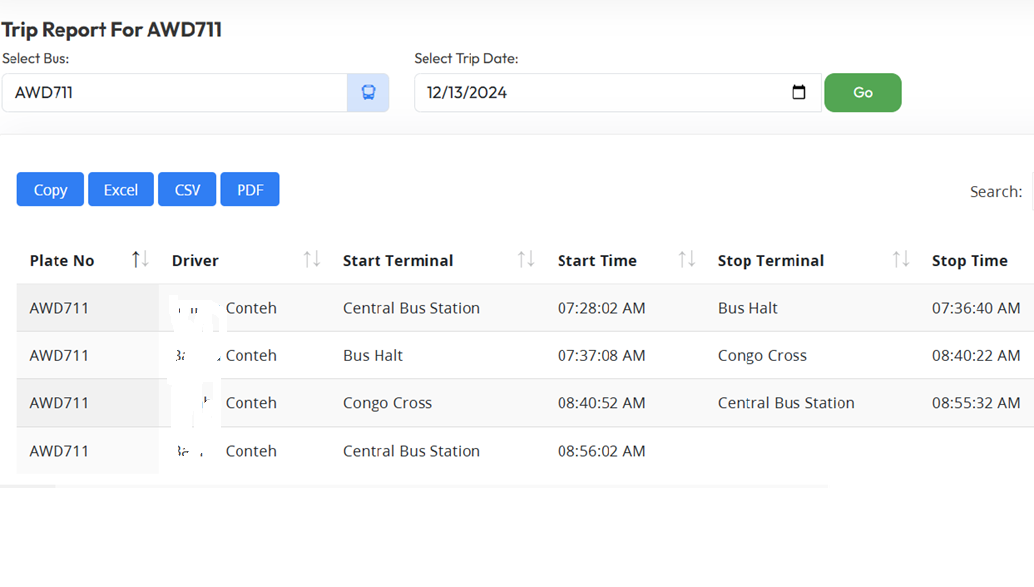Copy the trip table to clipboard

50,190
